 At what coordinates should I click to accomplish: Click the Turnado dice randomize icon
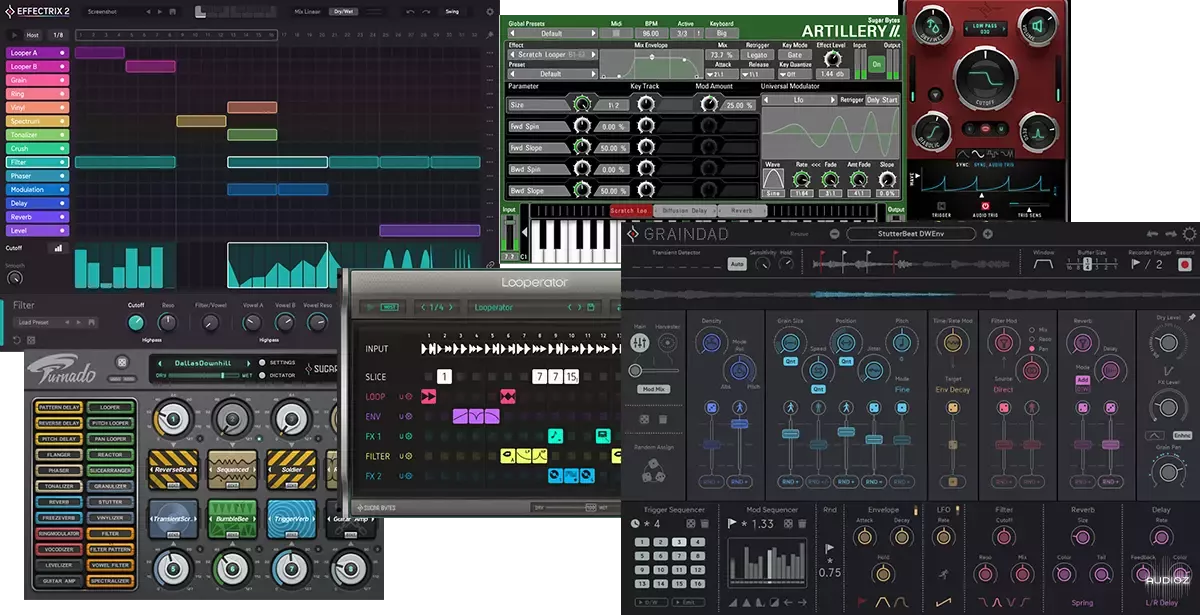122,363
